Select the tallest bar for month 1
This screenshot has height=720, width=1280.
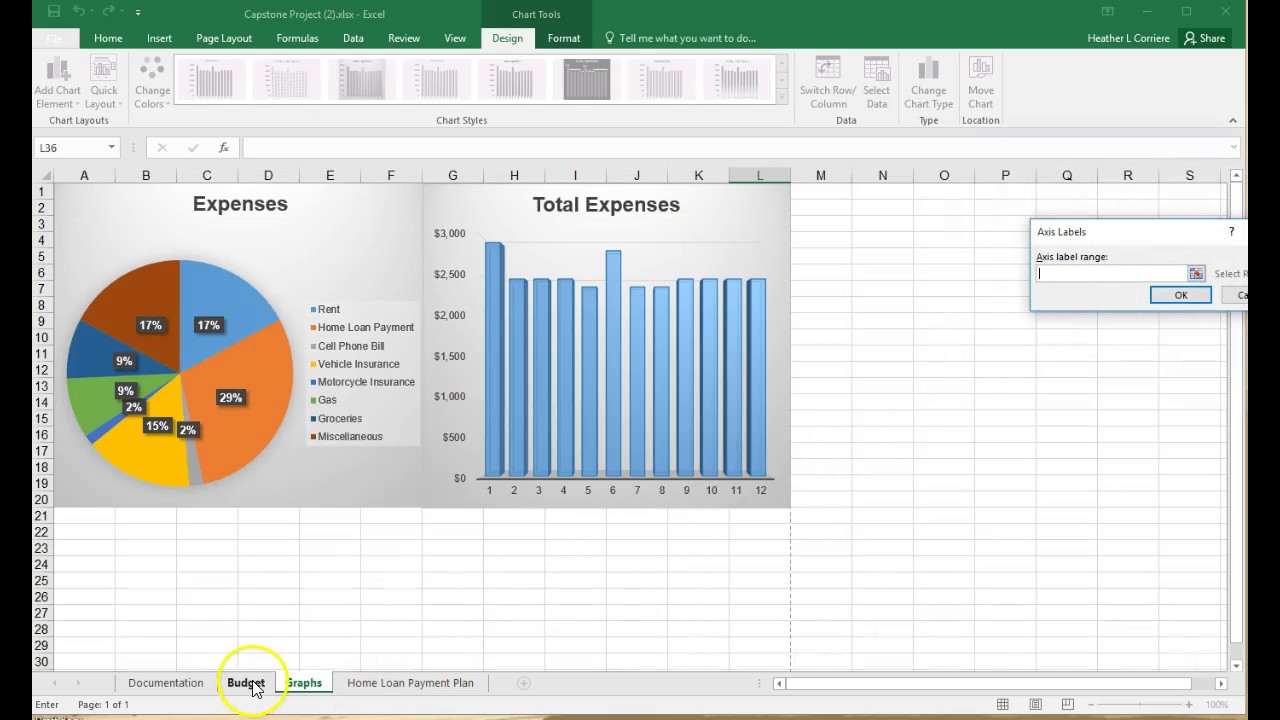pos(494,359)
